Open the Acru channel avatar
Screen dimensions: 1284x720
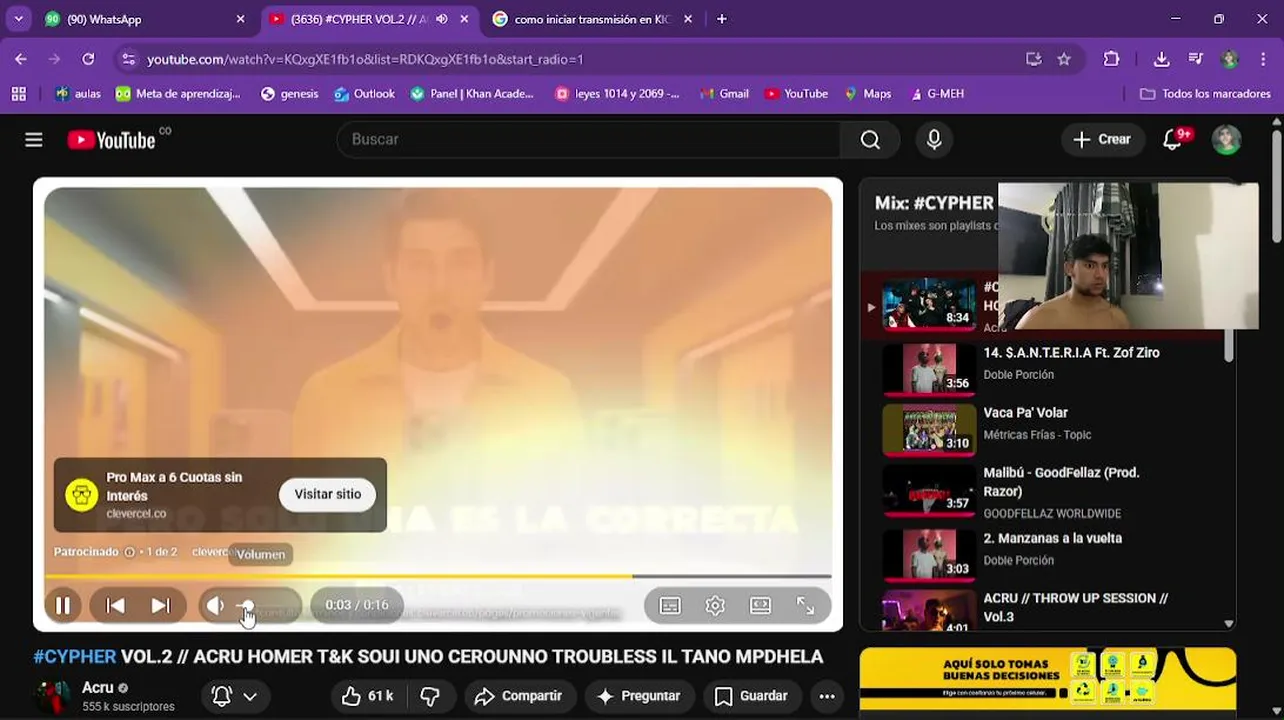(51, 696)
